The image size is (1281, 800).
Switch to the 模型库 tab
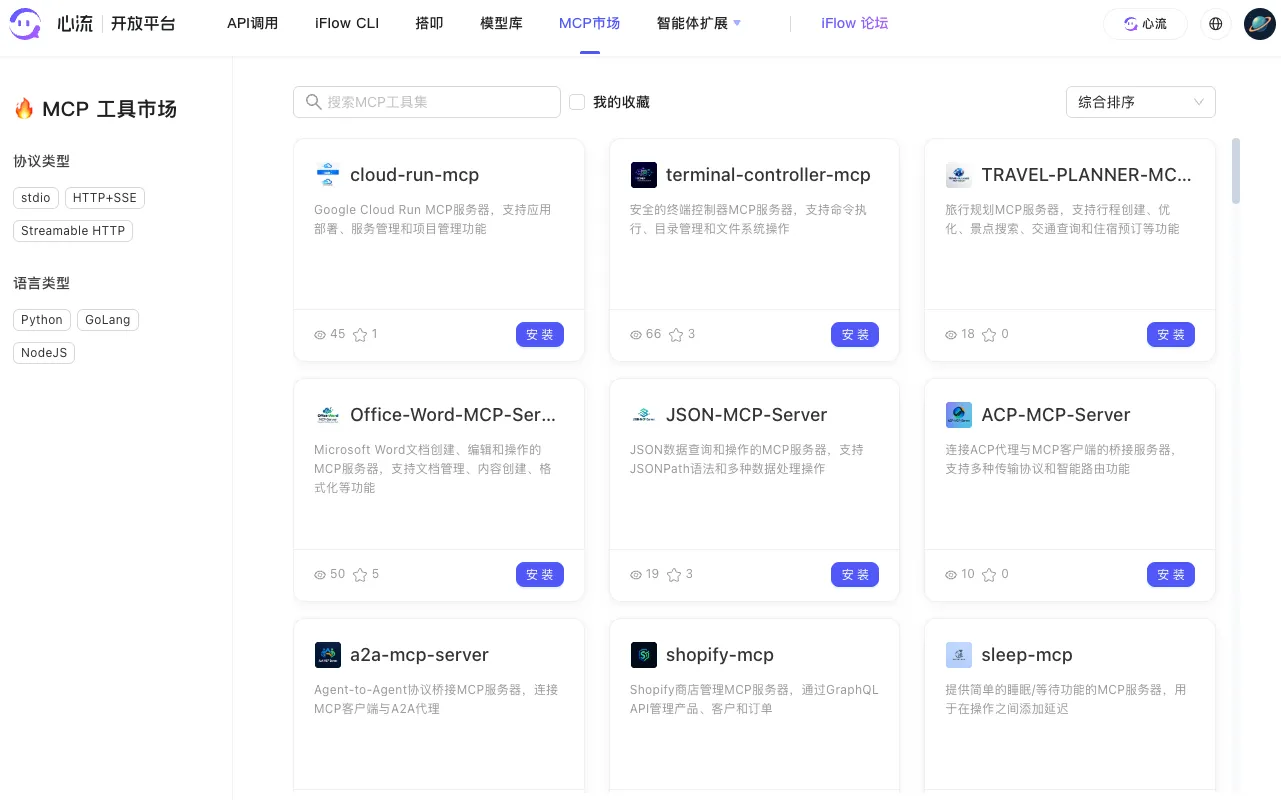501,23
